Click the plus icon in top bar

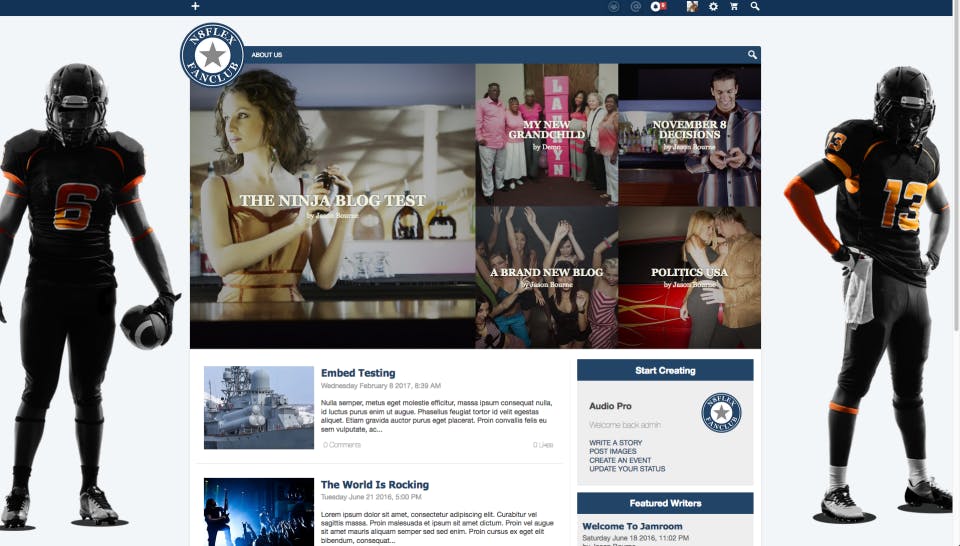(195, 6)
